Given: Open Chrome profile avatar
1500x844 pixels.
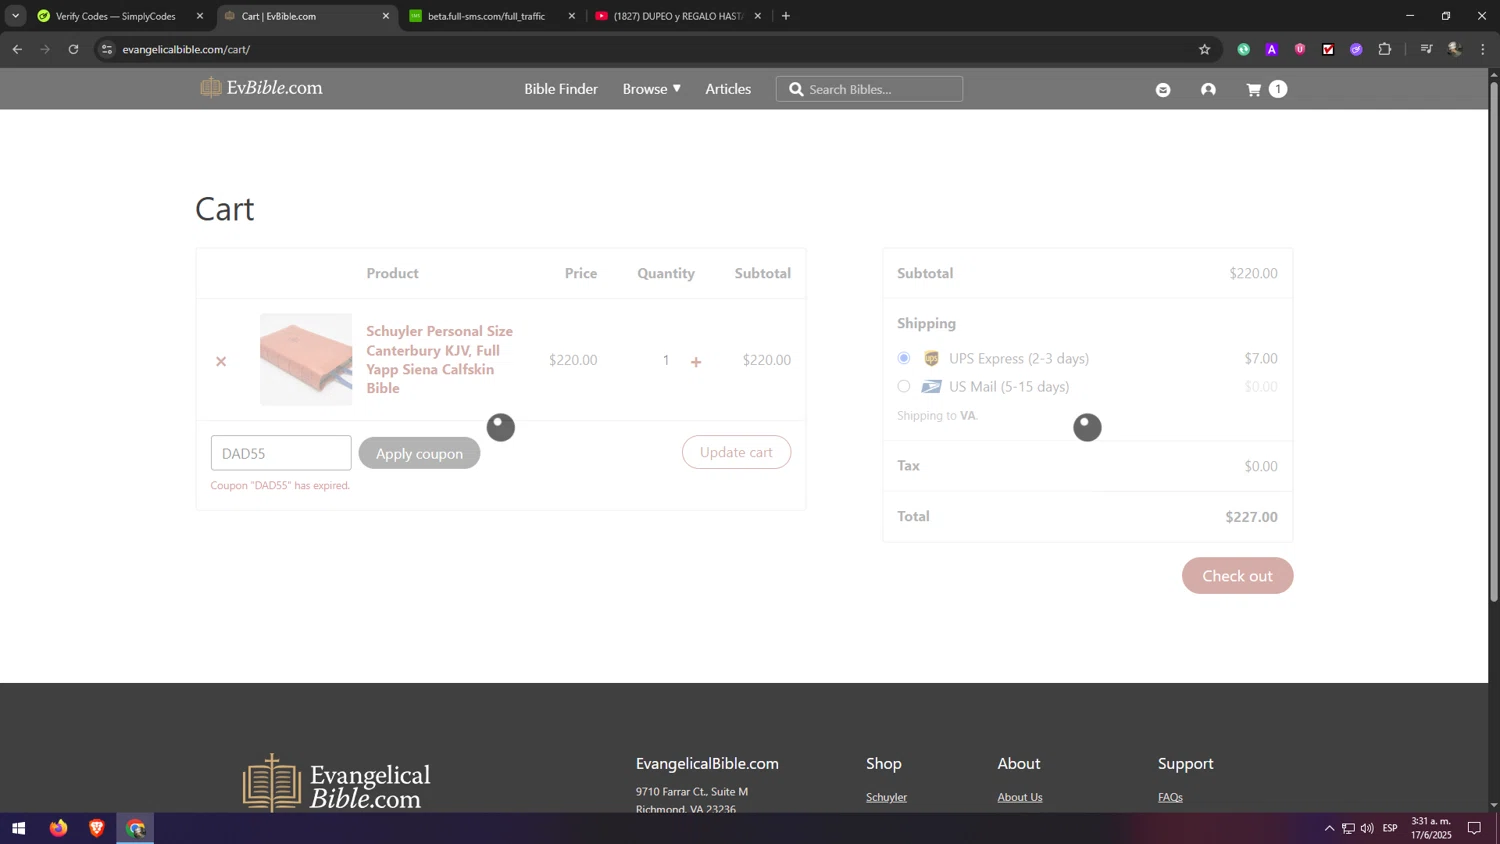Looking at the screenshot, I should (x=1455, y=49).
